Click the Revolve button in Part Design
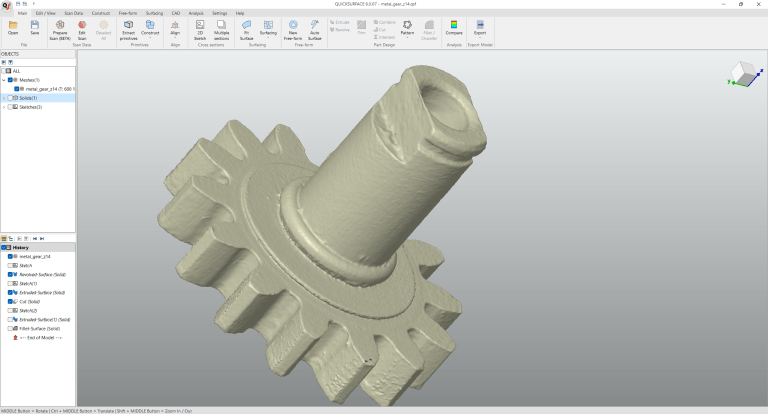 coord(340,29)
